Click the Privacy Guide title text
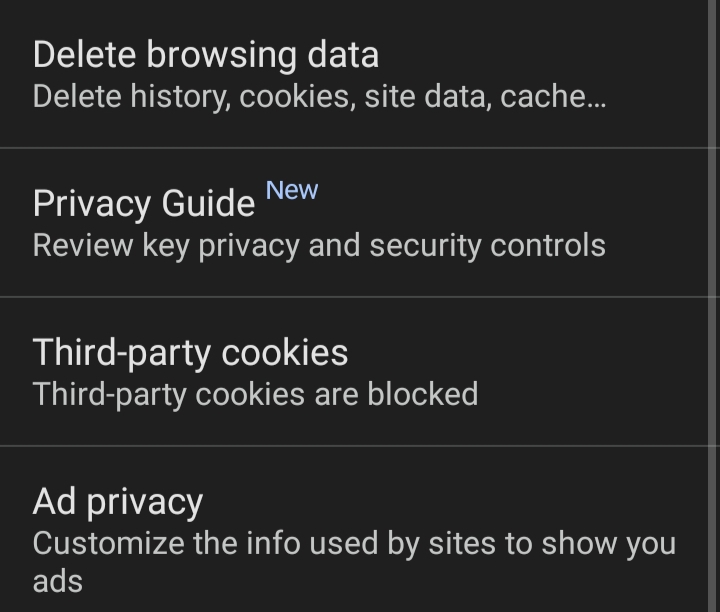 (144, 204)
